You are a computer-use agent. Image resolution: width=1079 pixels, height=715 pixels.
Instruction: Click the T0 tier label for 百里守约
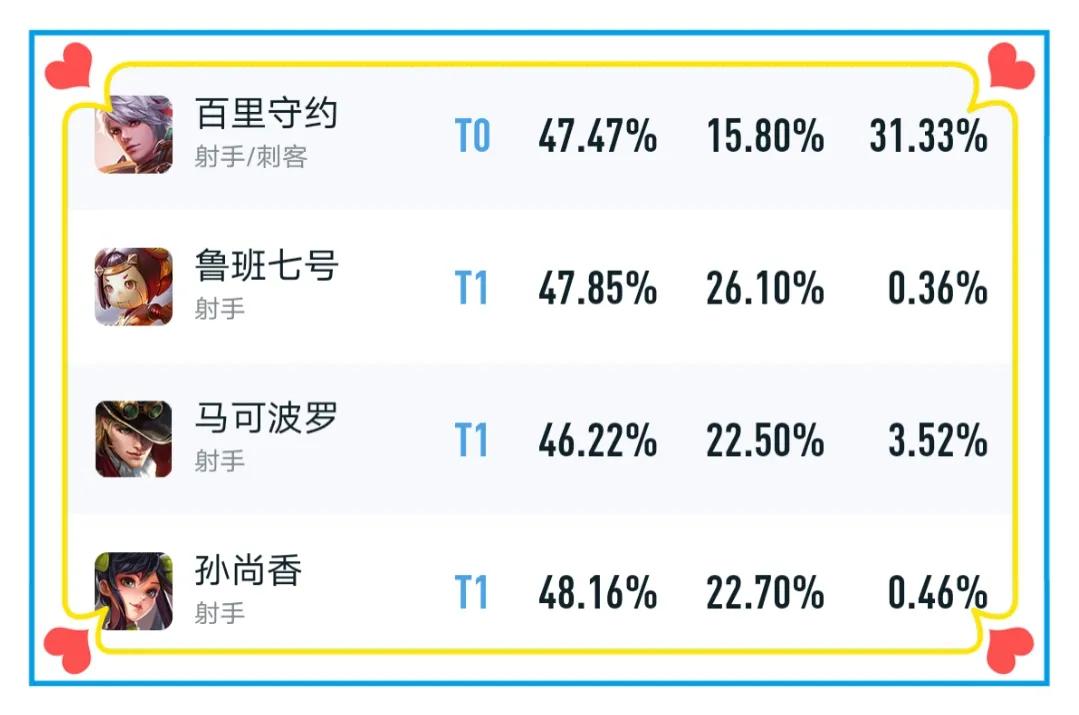point(473,136)
